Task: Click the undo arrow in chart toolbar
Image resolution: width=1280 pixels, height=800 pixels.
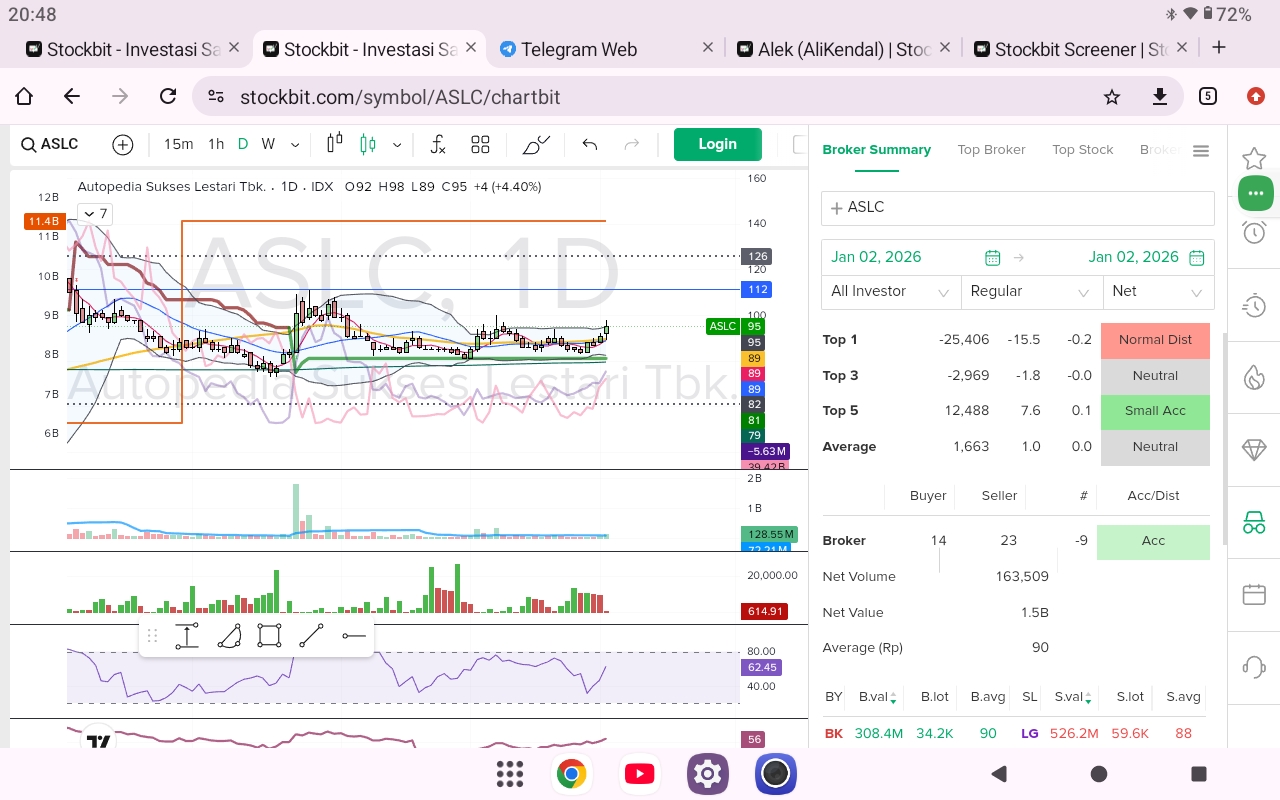Action: click(x=590, y=145)
